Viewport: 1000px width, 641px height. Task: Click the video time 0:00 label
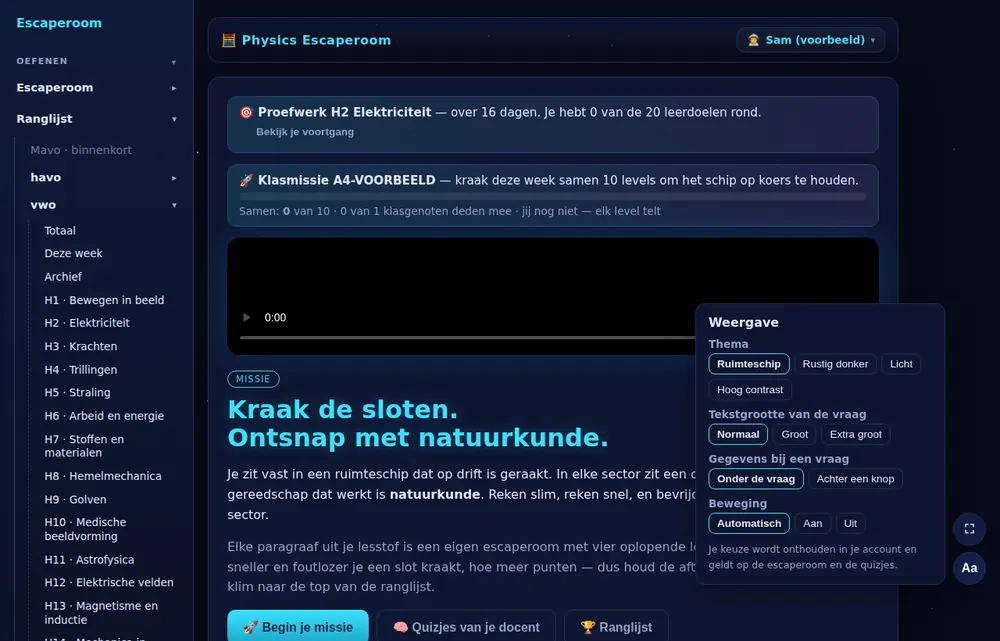coord(276,318)
